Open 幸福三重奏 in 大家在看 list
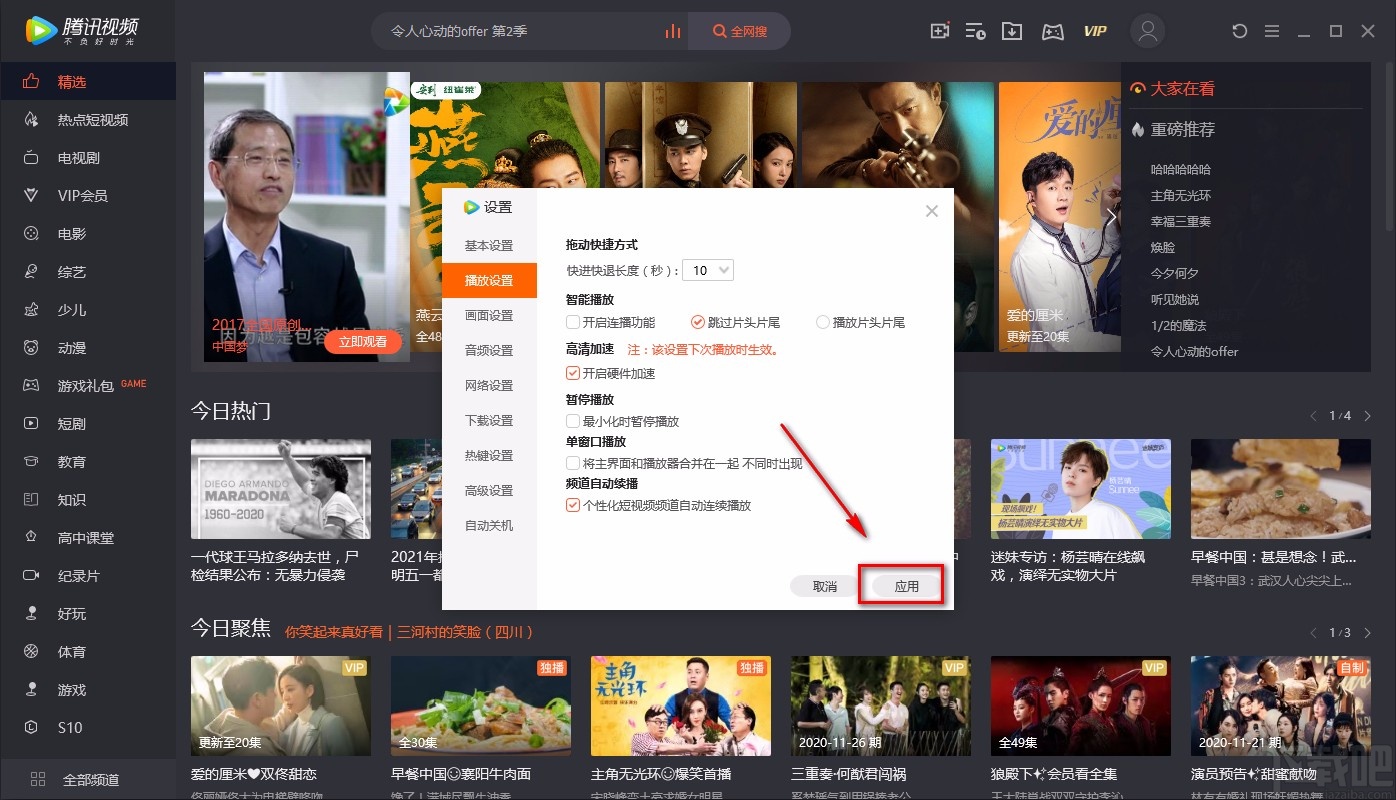The image size is (1396, 800). (x=1181, y=221)
